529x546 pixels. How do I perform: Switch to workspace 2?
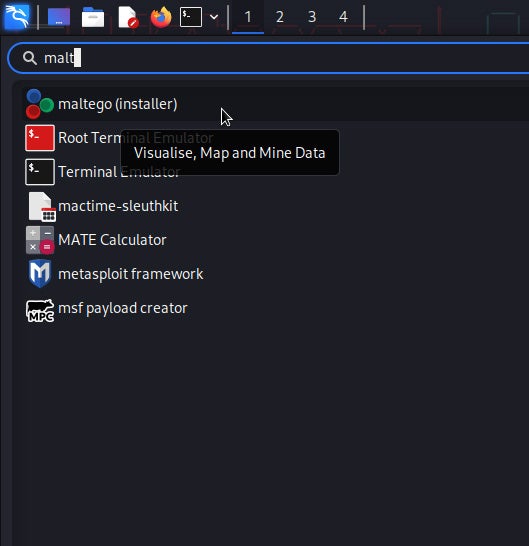pyautogui.click(x=280, y=17)
